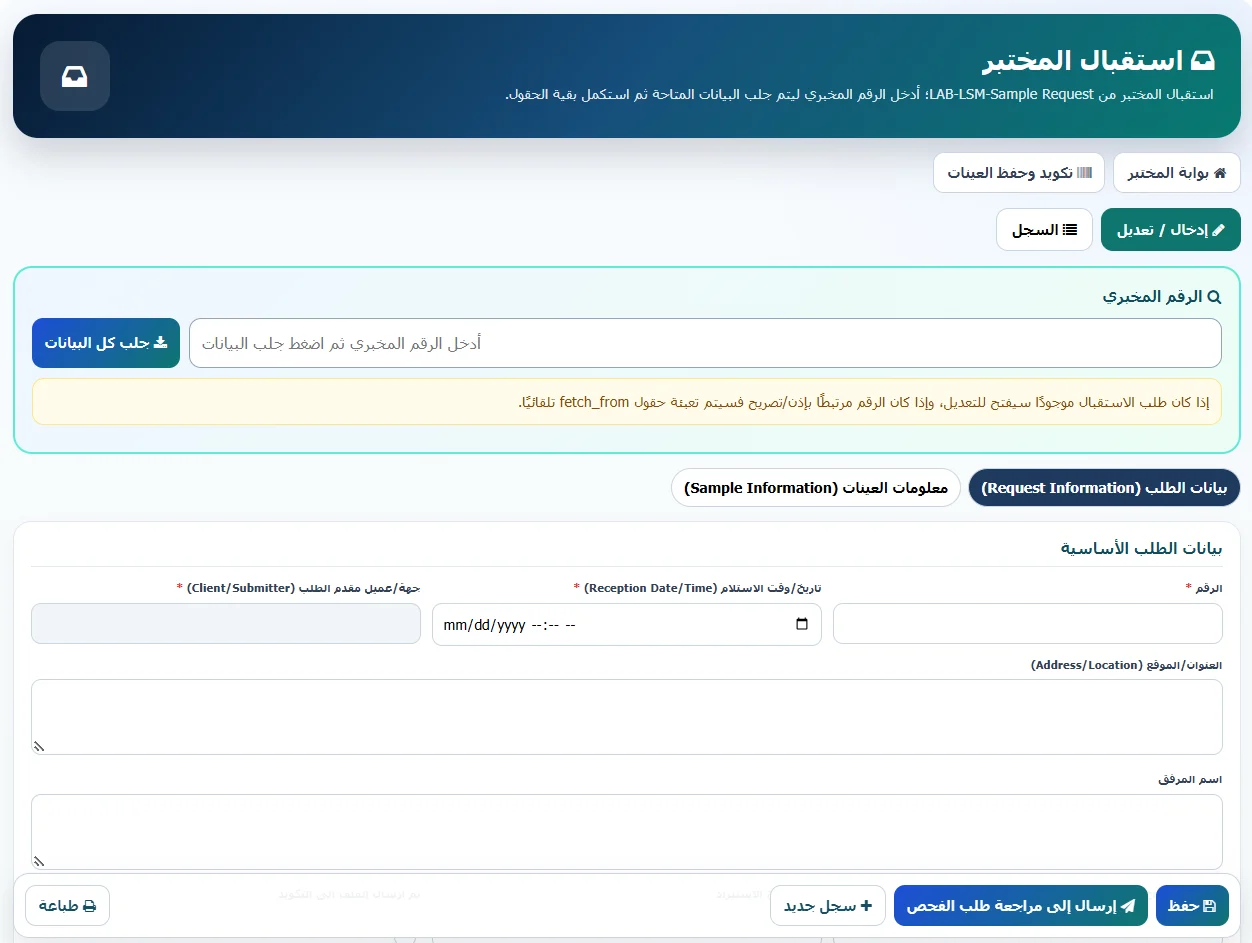
Task: Click جلب كل البيانات fetch button
Action: coord(106,343)
